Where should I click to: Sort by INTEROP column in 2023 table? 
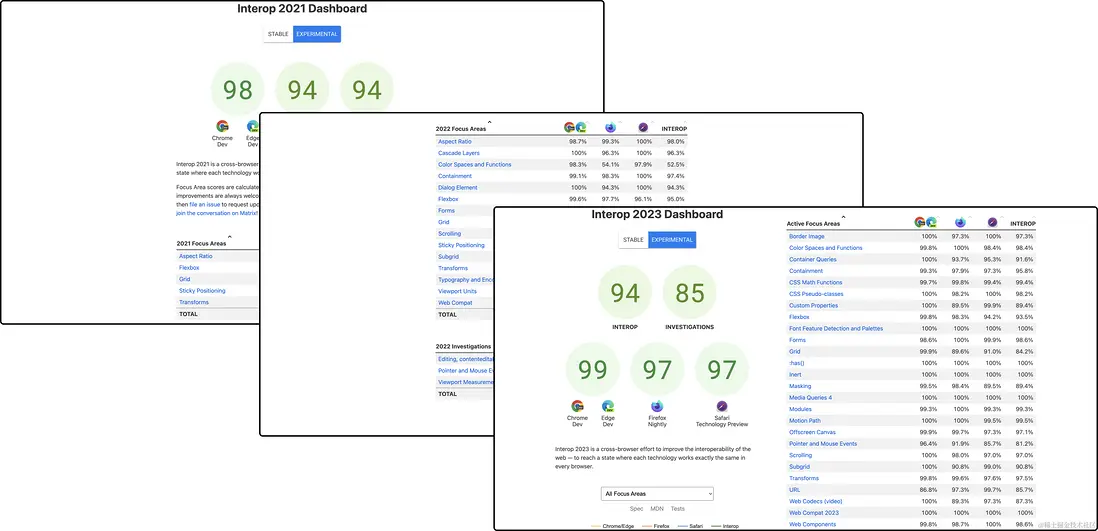coord(1022,223)
